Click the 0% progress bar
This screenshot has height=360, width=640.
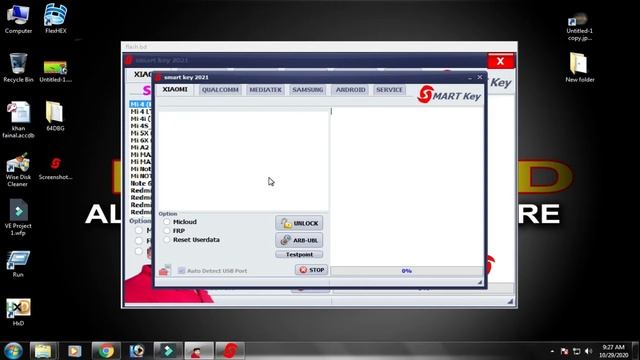click(407, 271)
